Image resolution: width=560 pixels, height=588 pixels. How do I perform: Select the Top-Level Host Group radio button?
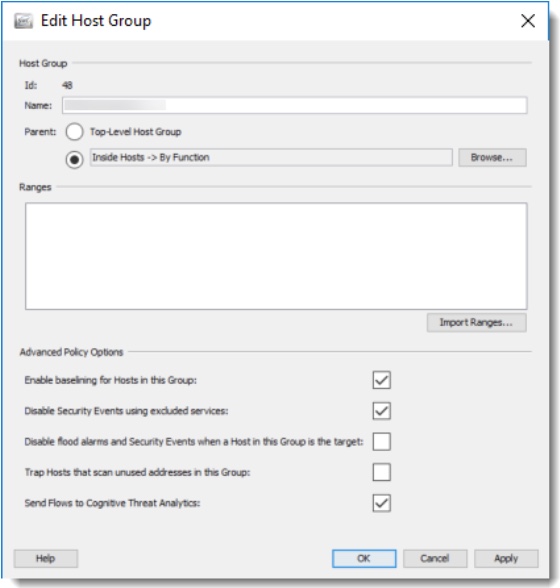tap(74, 132)
